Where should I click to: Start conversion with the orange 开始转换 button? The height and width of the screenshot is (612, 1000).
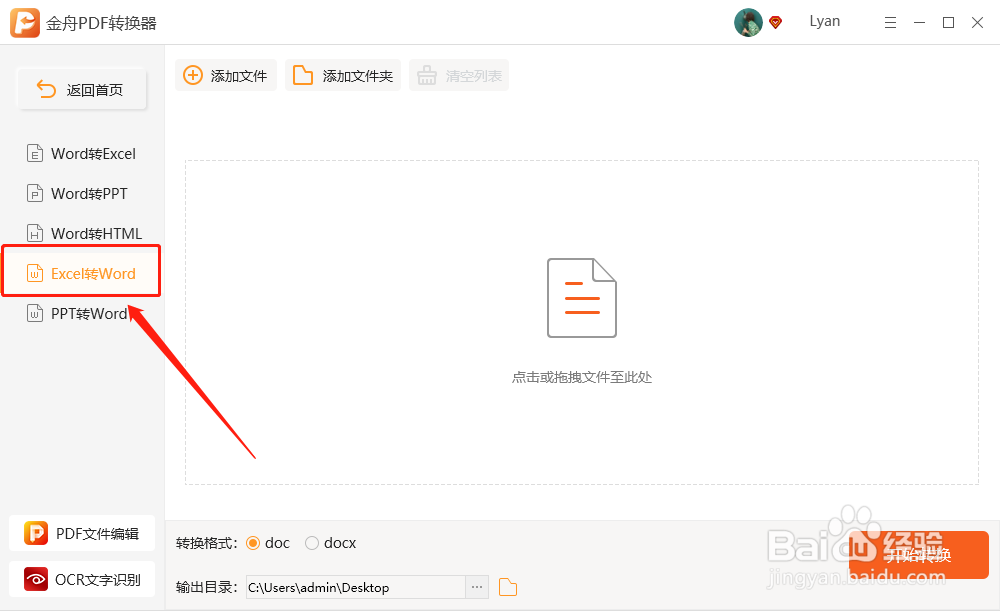click(x=917, y=553)
